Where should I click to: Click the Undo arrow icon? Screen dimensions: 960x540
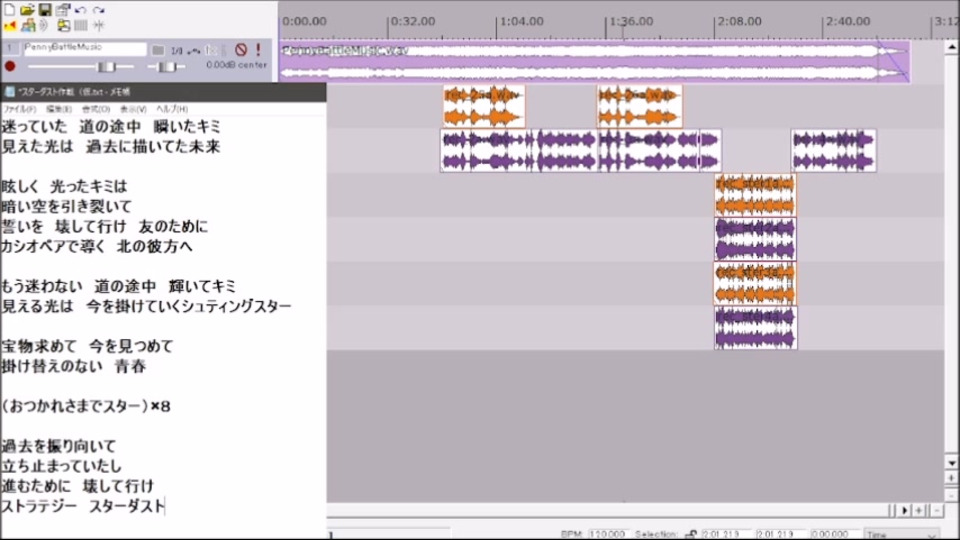point(80,10)
